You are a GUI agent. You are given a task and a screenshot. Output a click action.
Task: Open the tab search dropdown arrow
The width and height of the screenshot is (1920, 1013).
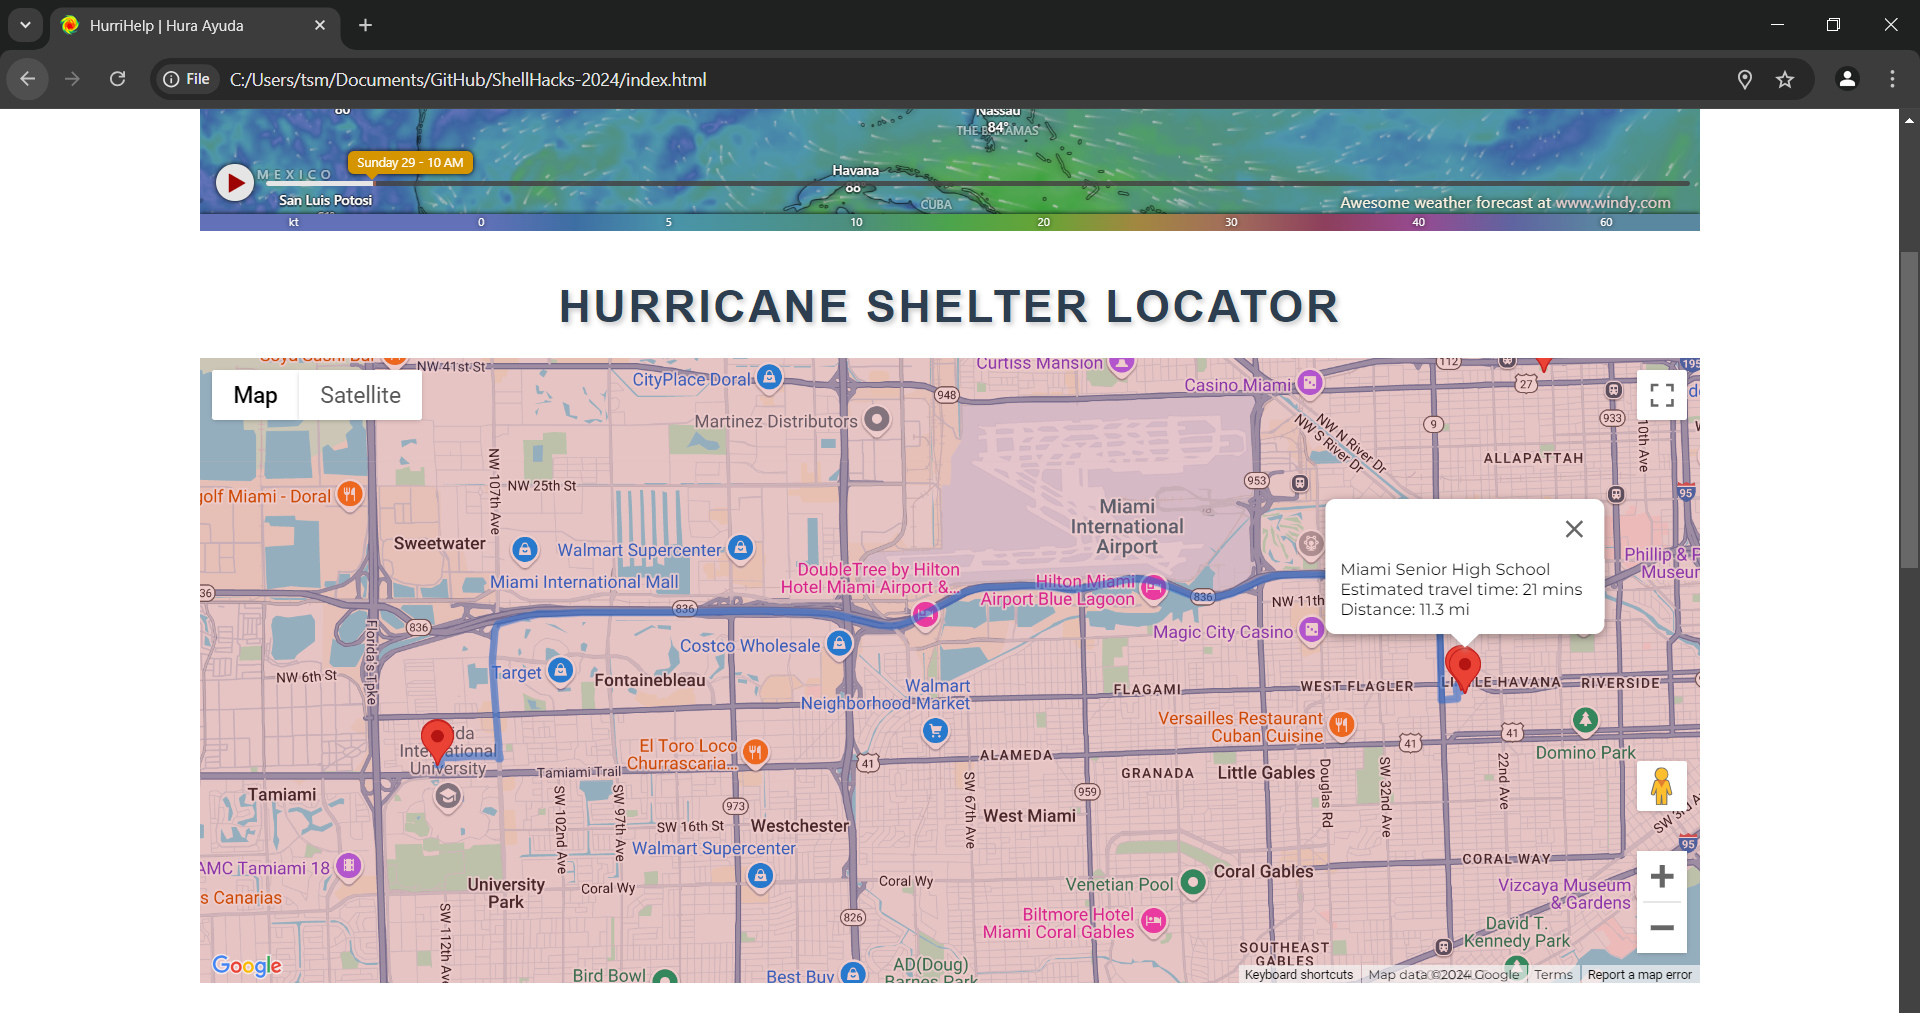pos(25,25)
